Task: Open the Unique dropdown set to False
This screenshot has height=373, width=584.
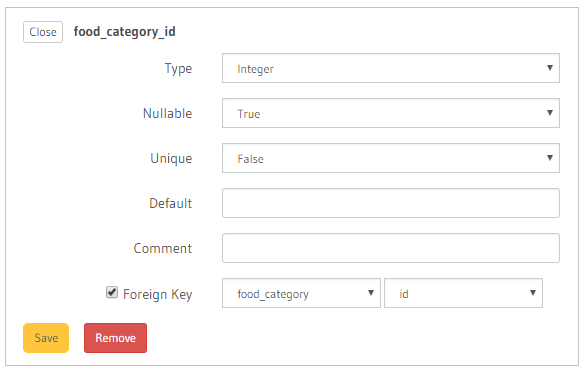Action: point(391,158)
